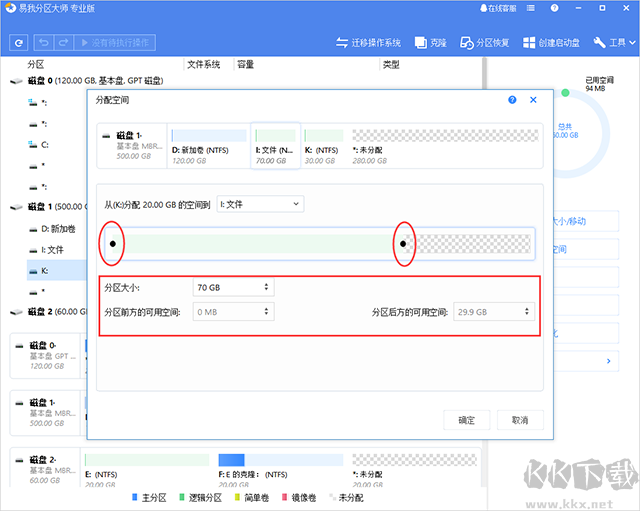The width and height of the screenshot is (640, 511).
Task: Click left handle of partition size slider
Action: 113,244
